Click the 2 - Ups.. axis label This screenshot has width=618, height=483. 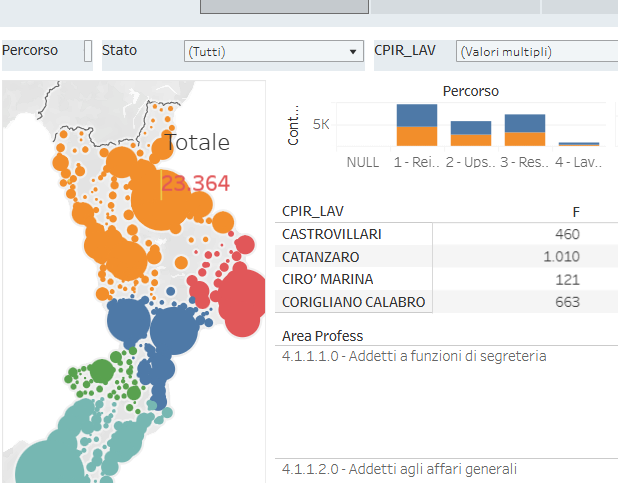tap(471, 162)
